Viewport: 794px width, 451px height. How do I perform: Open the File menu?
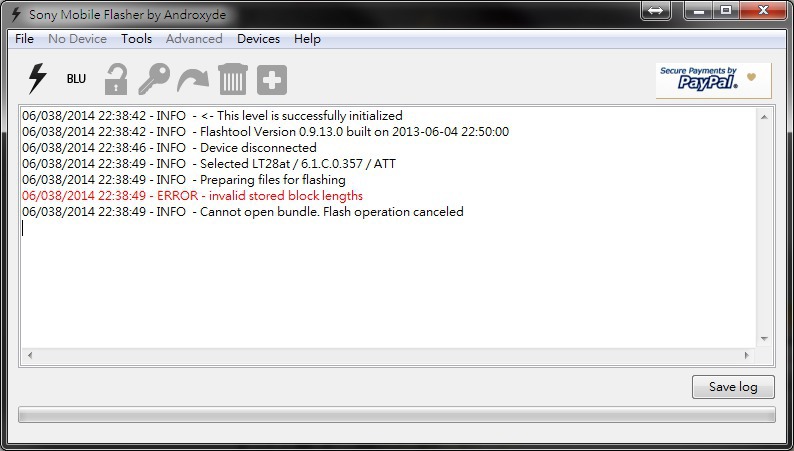(24, 39)
